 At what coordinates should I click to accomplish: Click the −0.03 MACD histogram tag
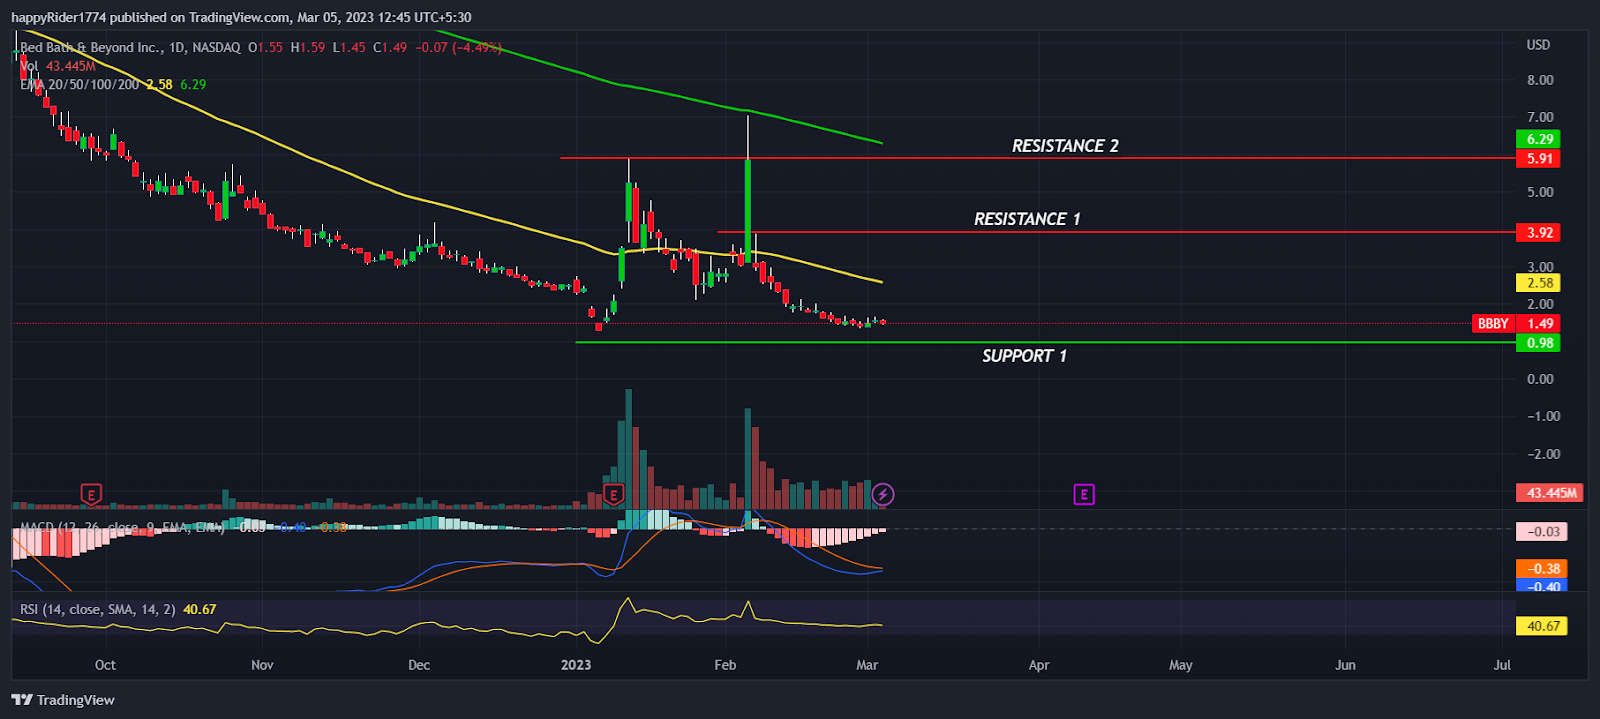[x=1542, y=531]
